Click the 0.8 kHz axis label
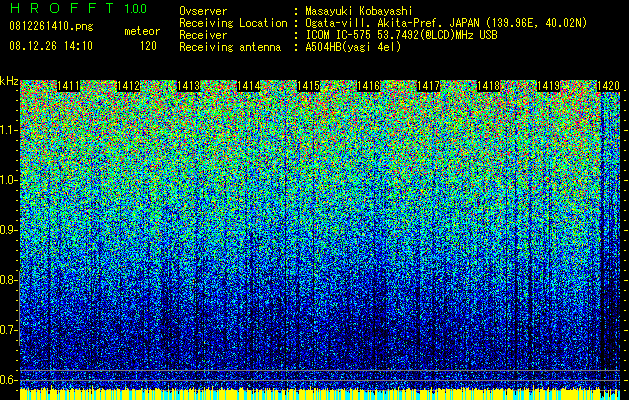Image resolution: width=629 pixels, height=400 pixels. (7, 280)
